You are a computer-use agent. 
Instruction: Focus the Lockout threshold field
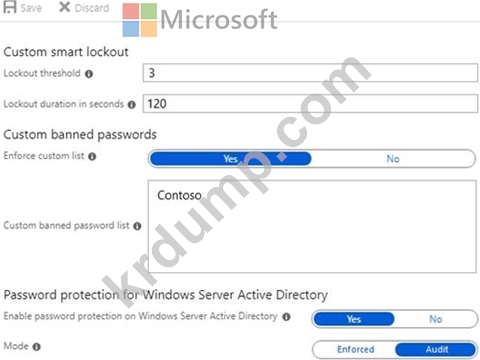(x=310, y=73)
